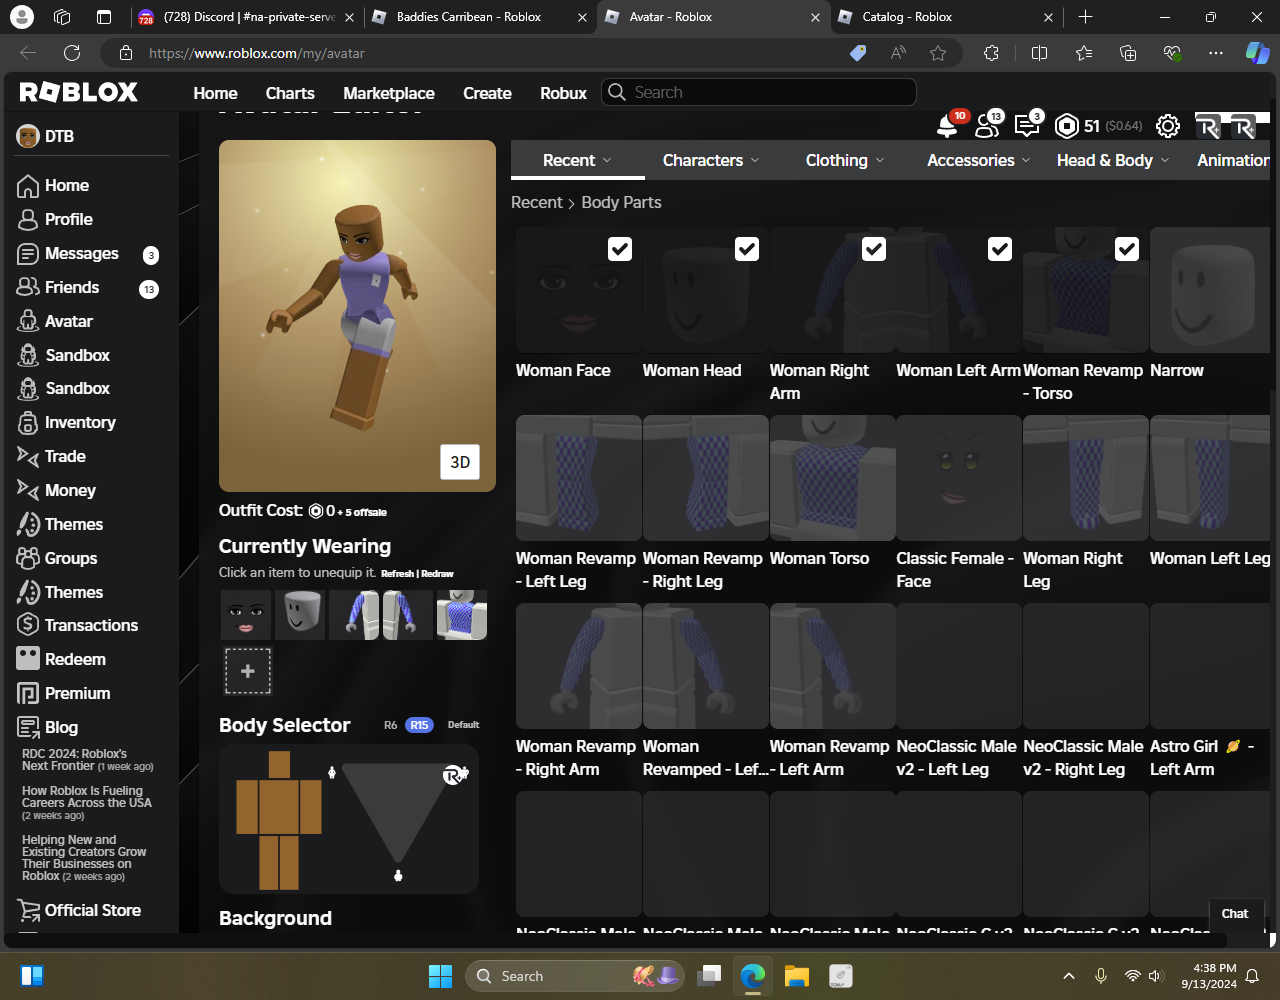
Task: Expand the Head & Body dropdown
Action: (1113, 160)
